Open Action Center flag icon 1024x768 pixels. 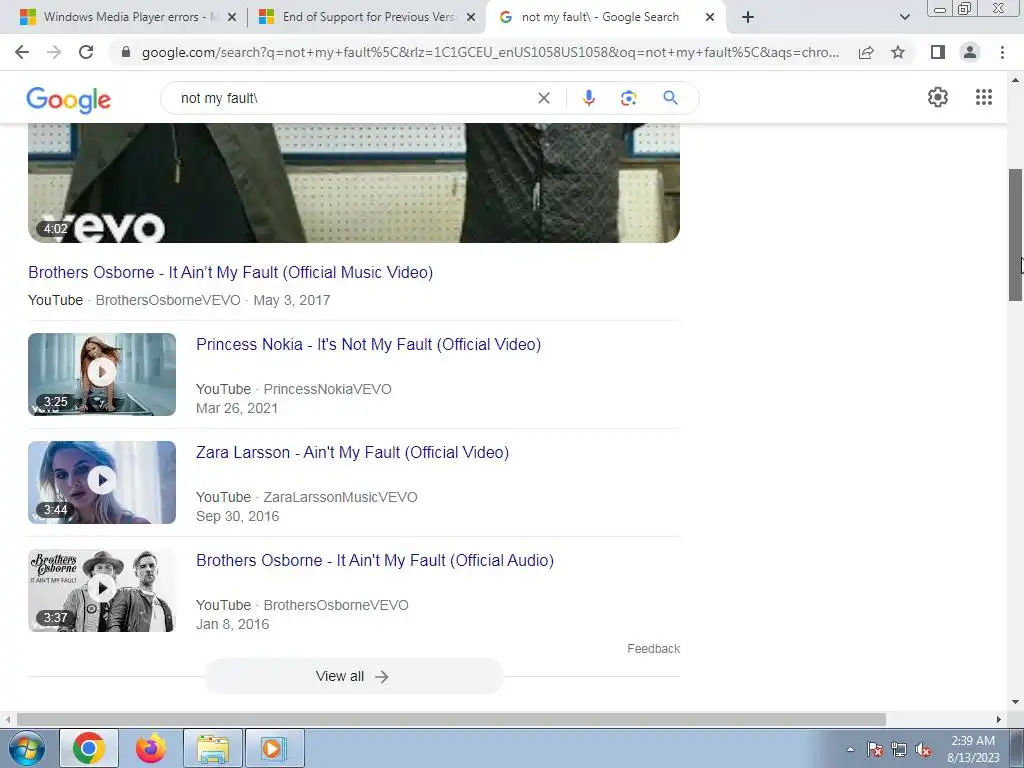click(875, 749)
